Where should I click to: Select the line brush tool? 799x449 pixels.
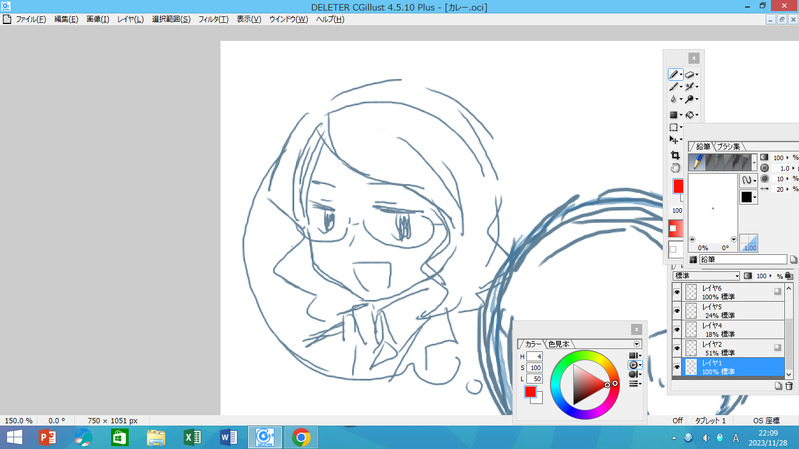(x=674, y=87)
